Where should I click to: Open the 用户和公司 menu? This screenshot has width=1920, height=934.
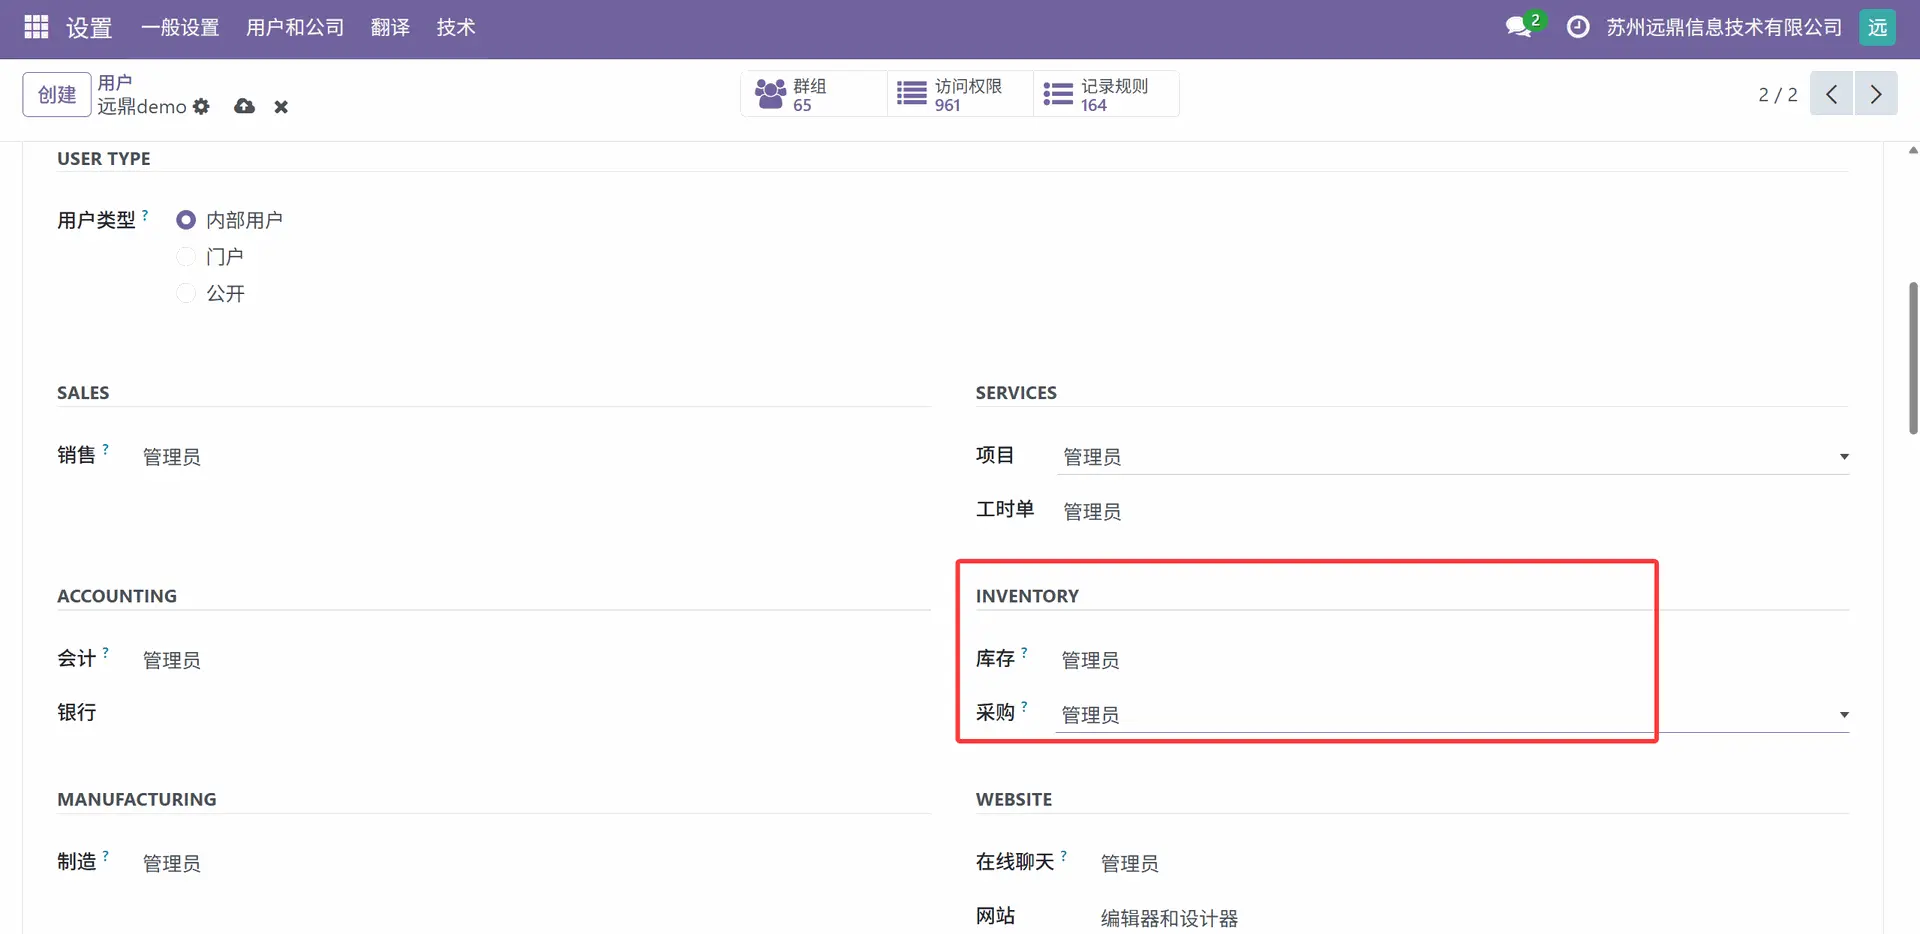(x=295, y=27)
